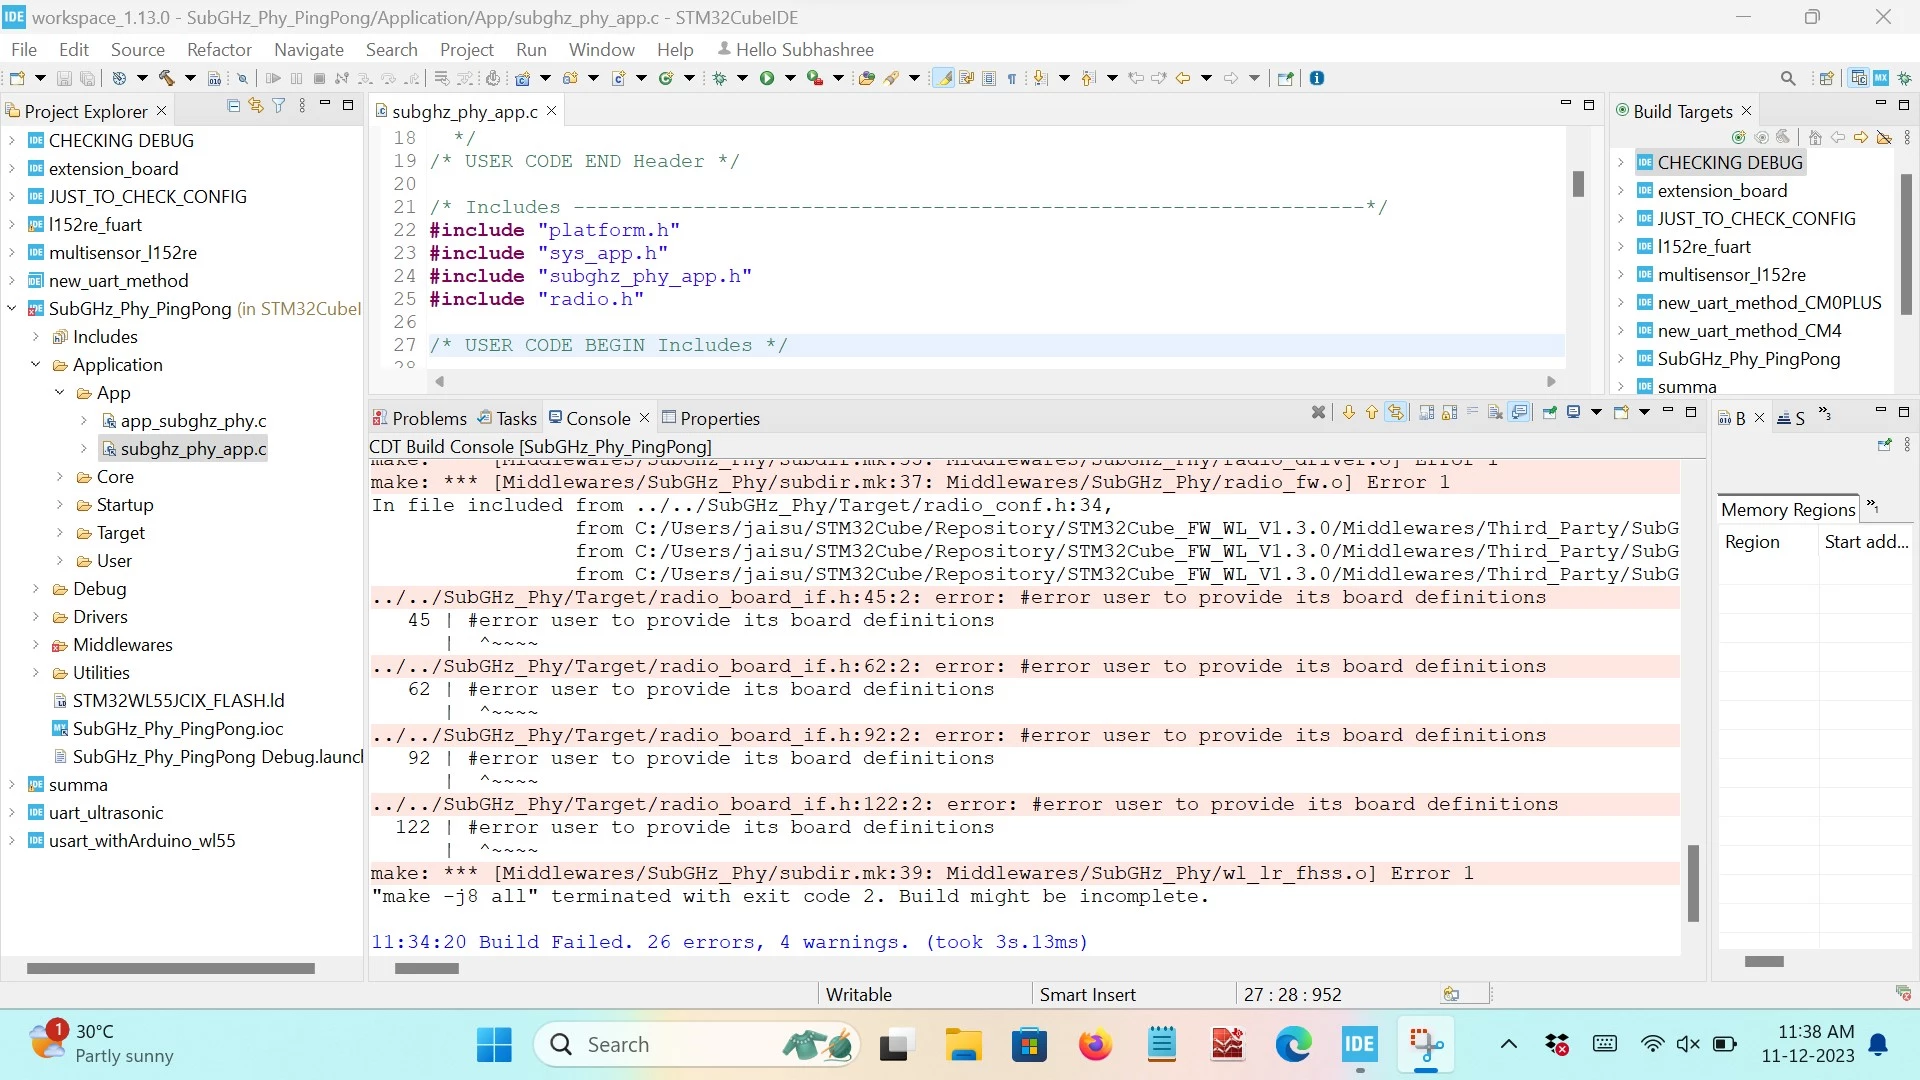Expand the Drivers folder

click(x=36, y=617)
